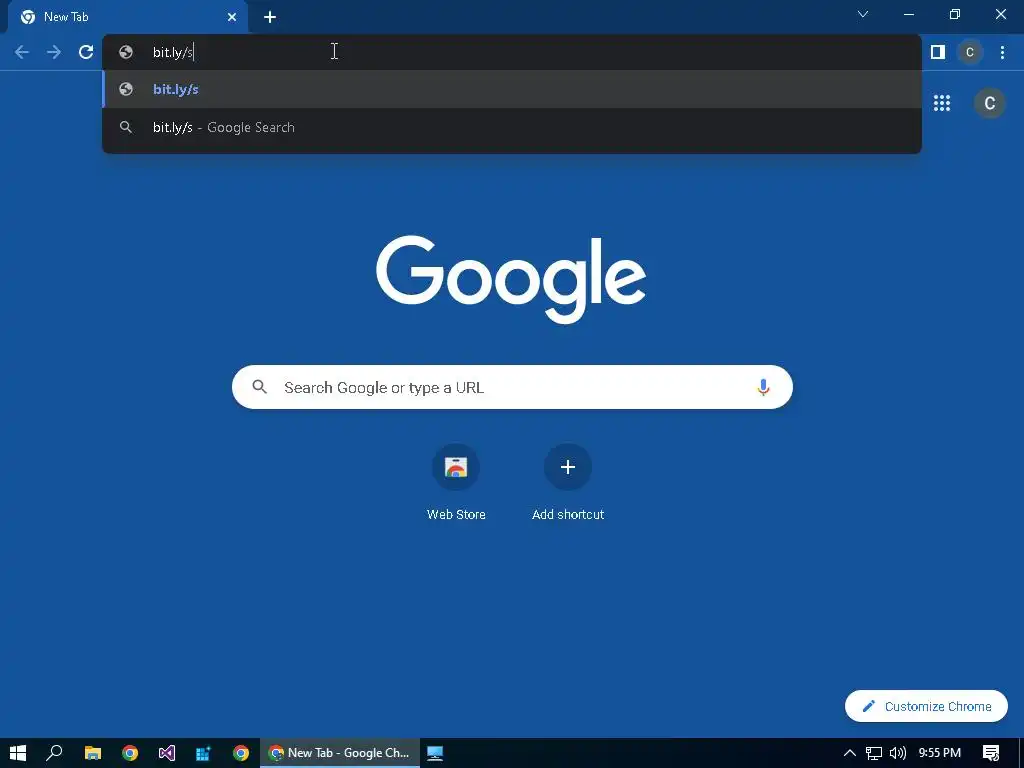Open volume control tray icon

tap(898, 753)
